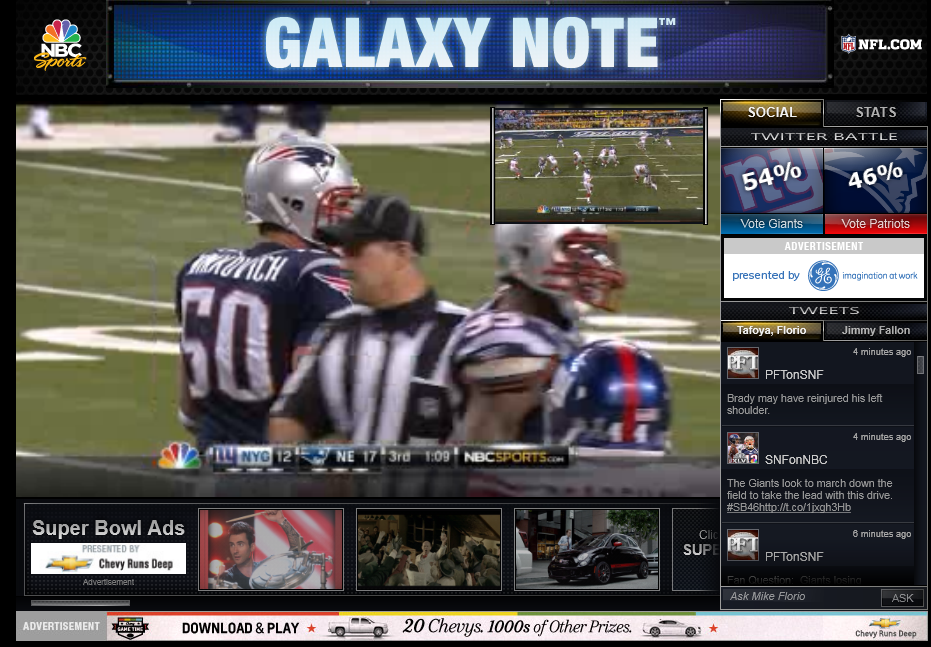
Task: Click the 6 minutes ago timestamp
Action: [x=882, y=534]
